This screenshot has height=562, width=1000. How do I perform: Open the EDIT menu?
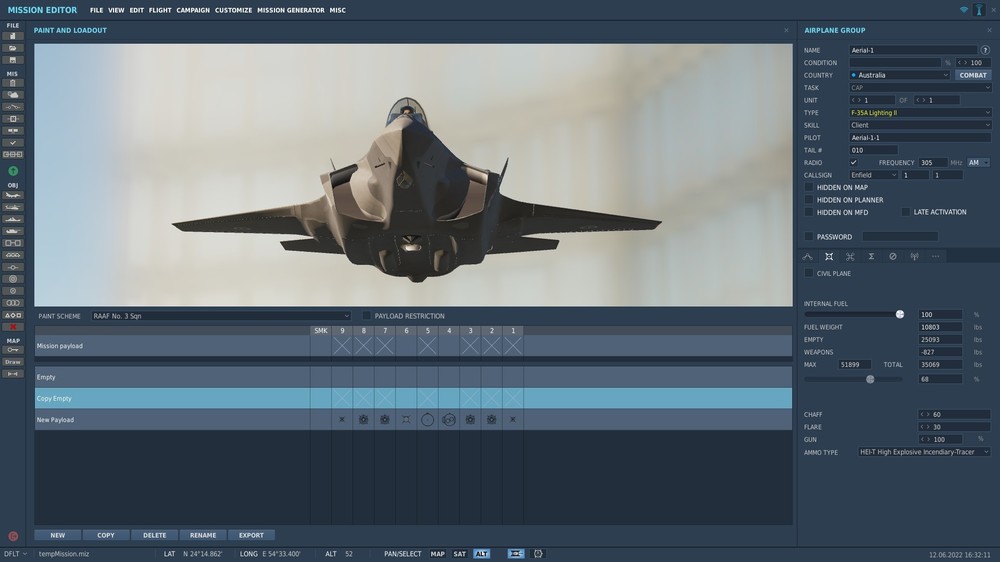tap(136, 10)
